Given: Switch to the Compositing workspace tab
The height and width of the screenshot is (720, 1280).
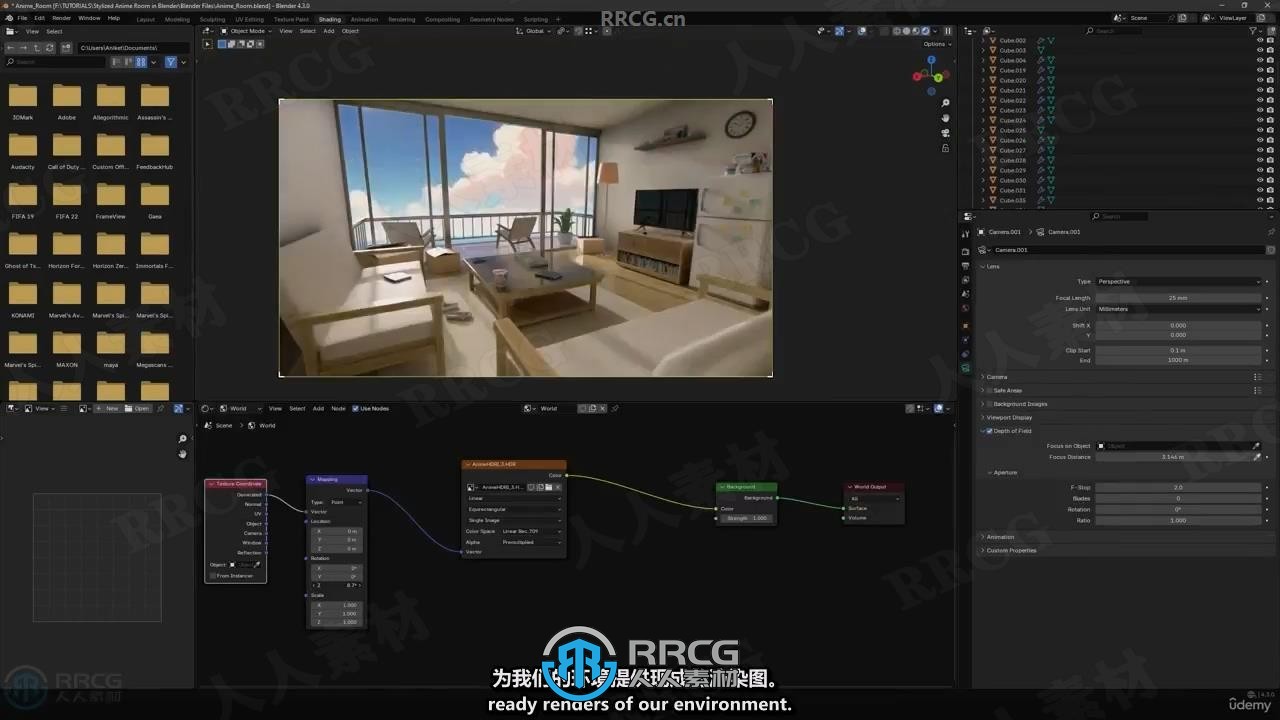Looking at the screenshot, I should (x=442, y=19).
